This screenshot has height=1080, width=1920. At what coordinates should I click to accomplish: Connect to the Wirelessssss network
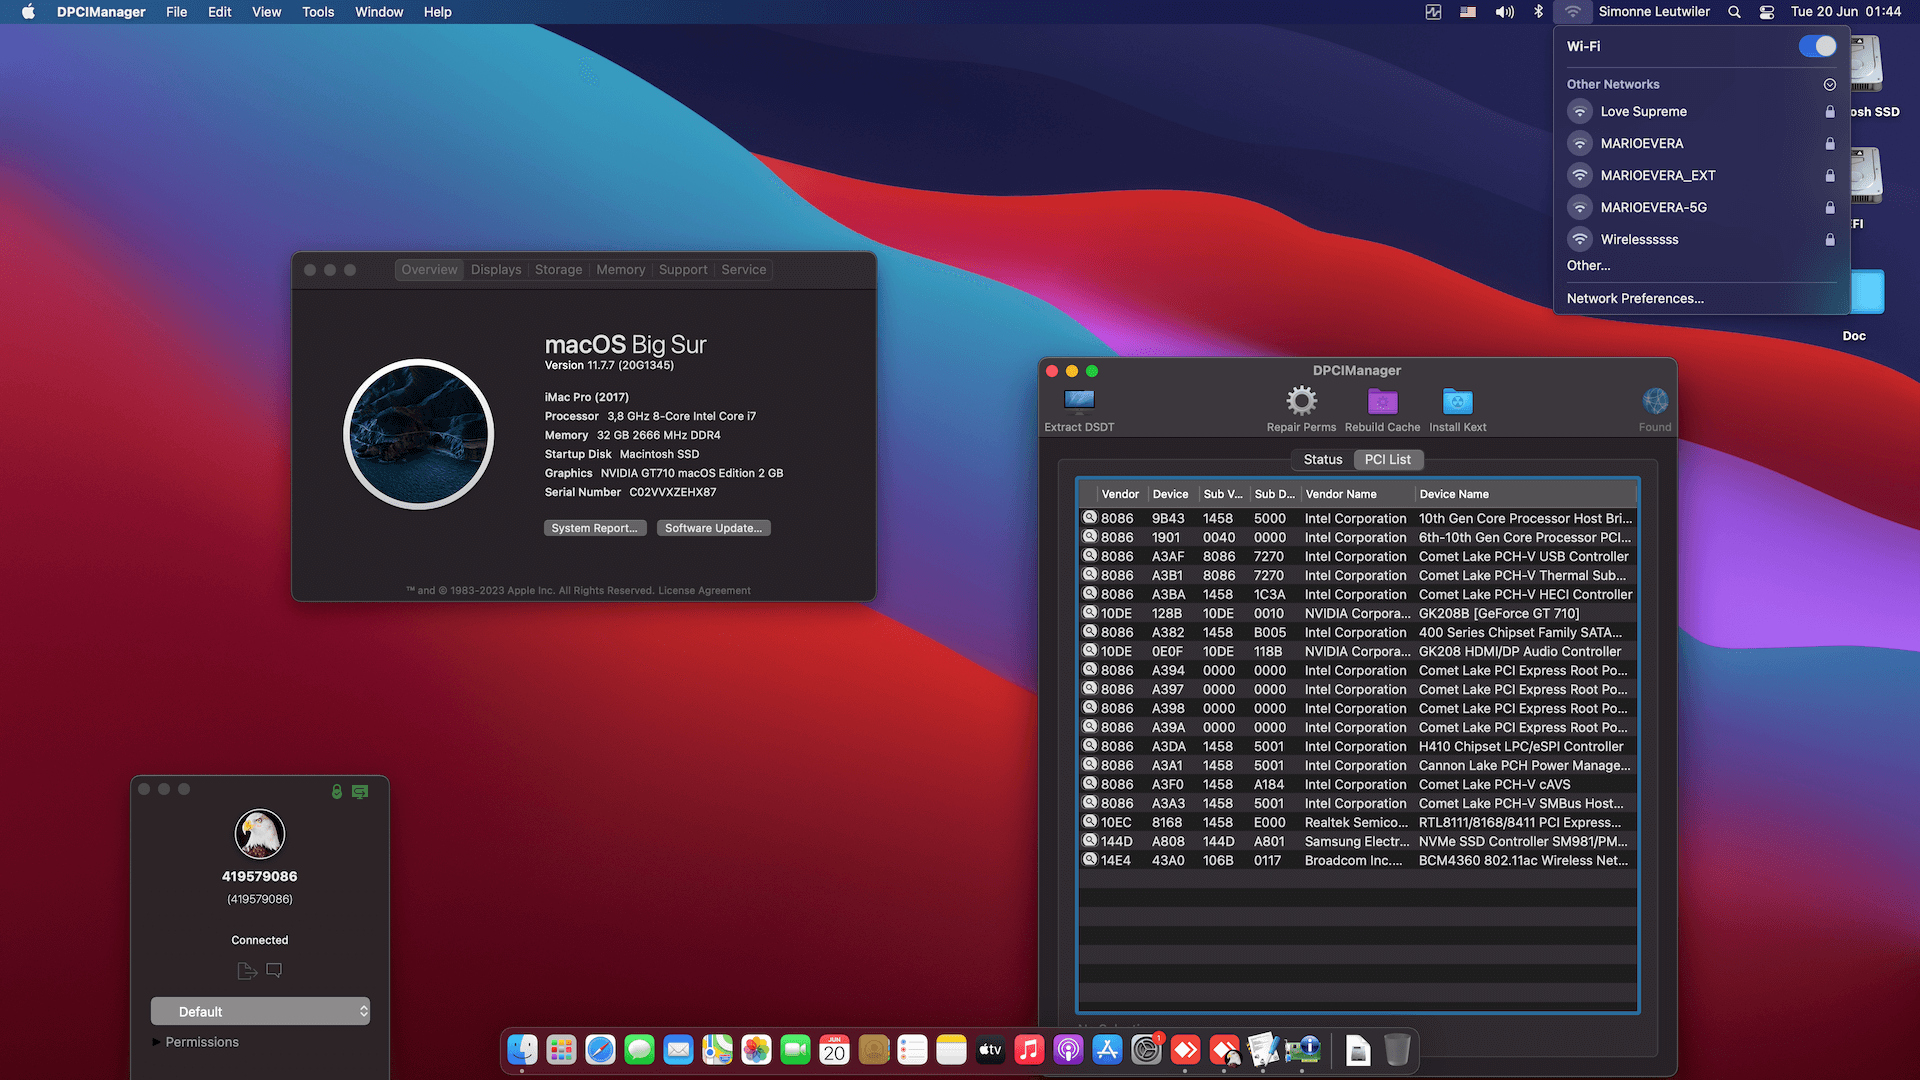[1701, 240]
